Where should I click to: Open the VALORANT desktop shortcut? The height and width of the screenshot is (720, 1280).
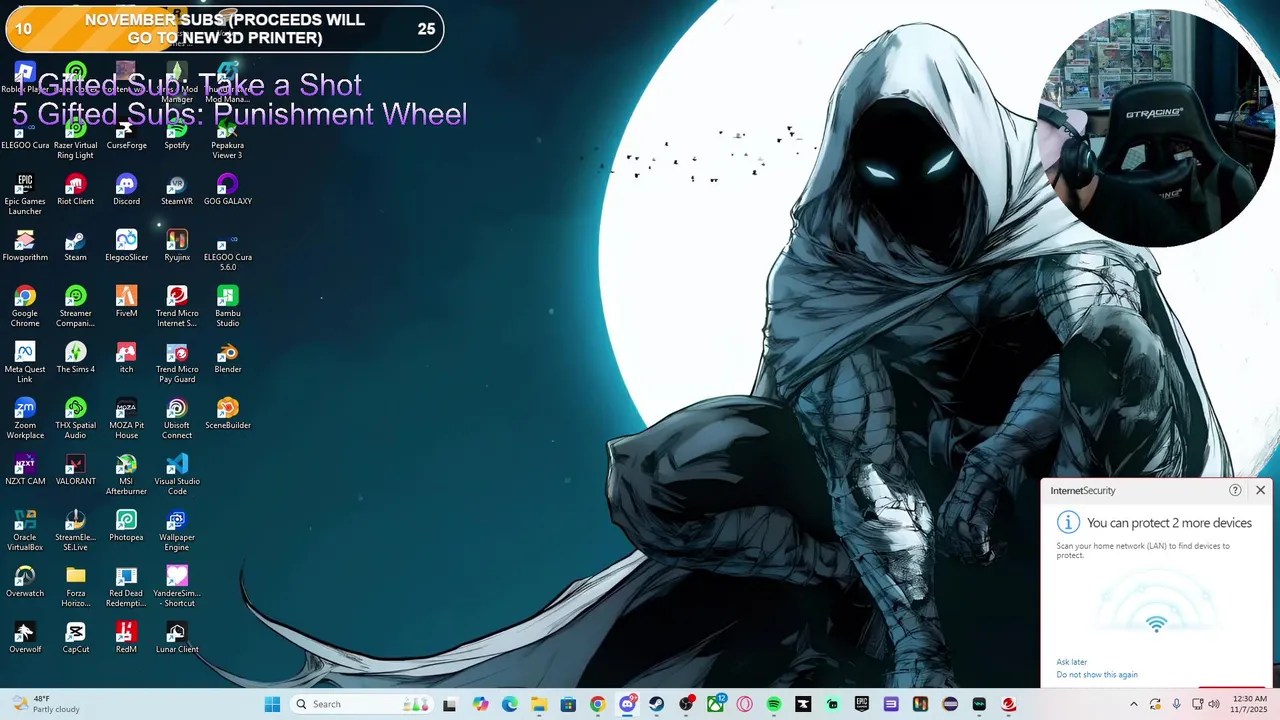tap(75, 470)
